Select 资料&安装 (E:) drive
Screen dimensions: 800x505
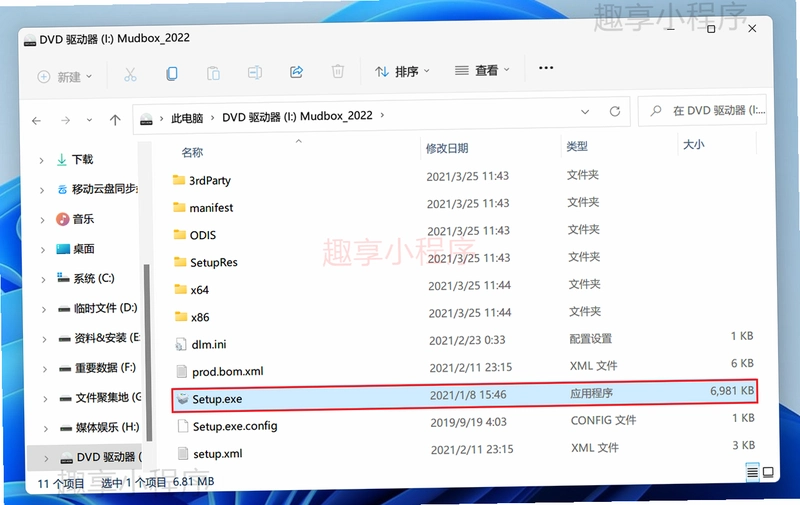(107, 338)
